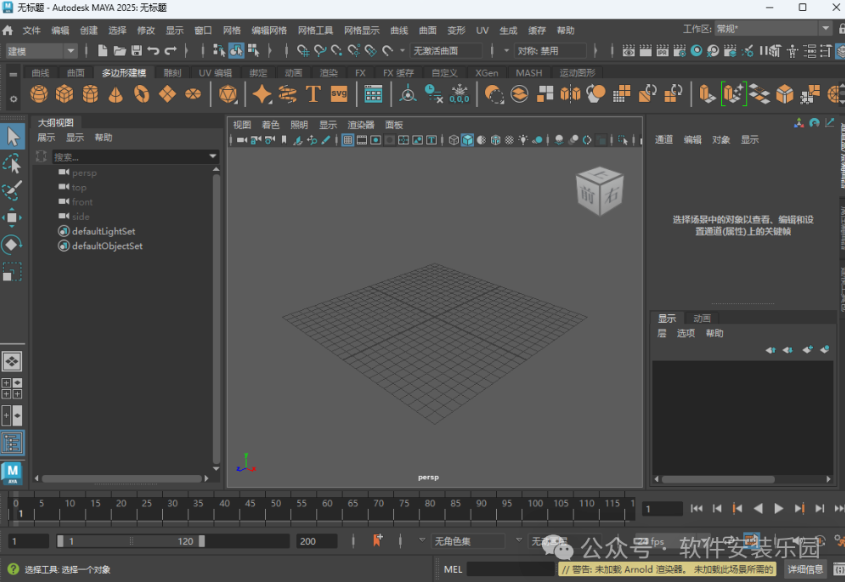
Task: Open the 工作区 常规 workspace dropdown
Action: (x=772, y=29)
